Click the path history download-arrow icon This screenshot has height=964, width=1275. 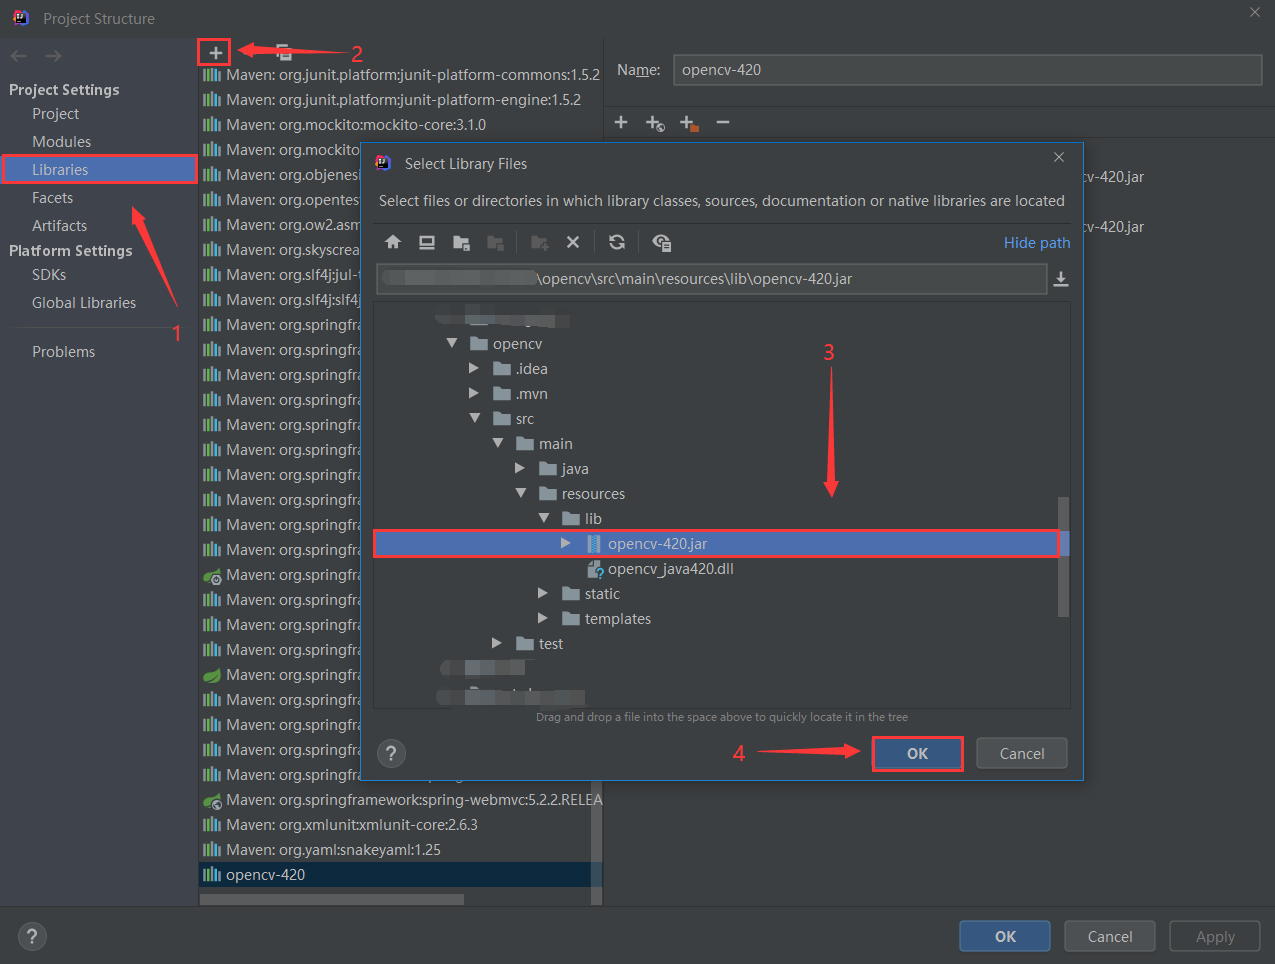(x=1061, y=279)
